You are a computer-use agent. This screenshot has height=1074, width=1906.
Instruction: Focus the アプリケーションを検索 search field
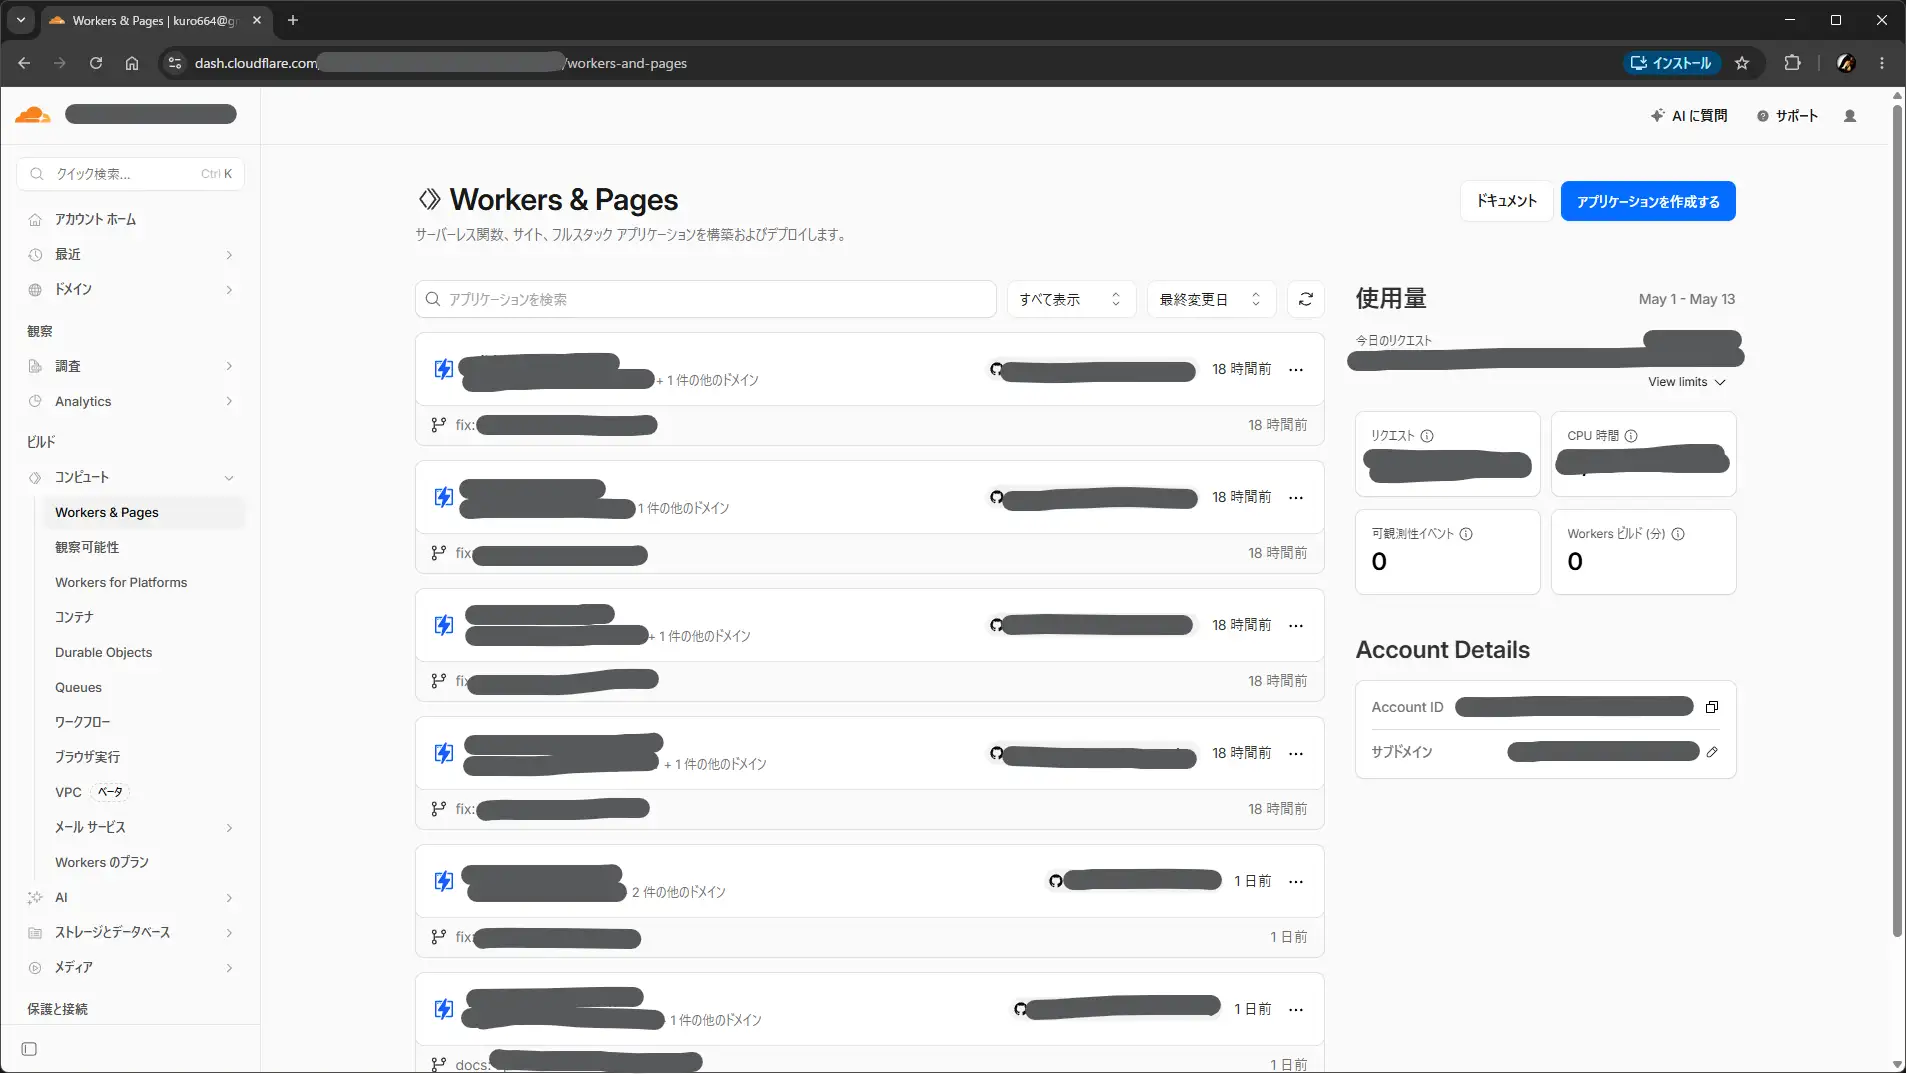(705, 299)
